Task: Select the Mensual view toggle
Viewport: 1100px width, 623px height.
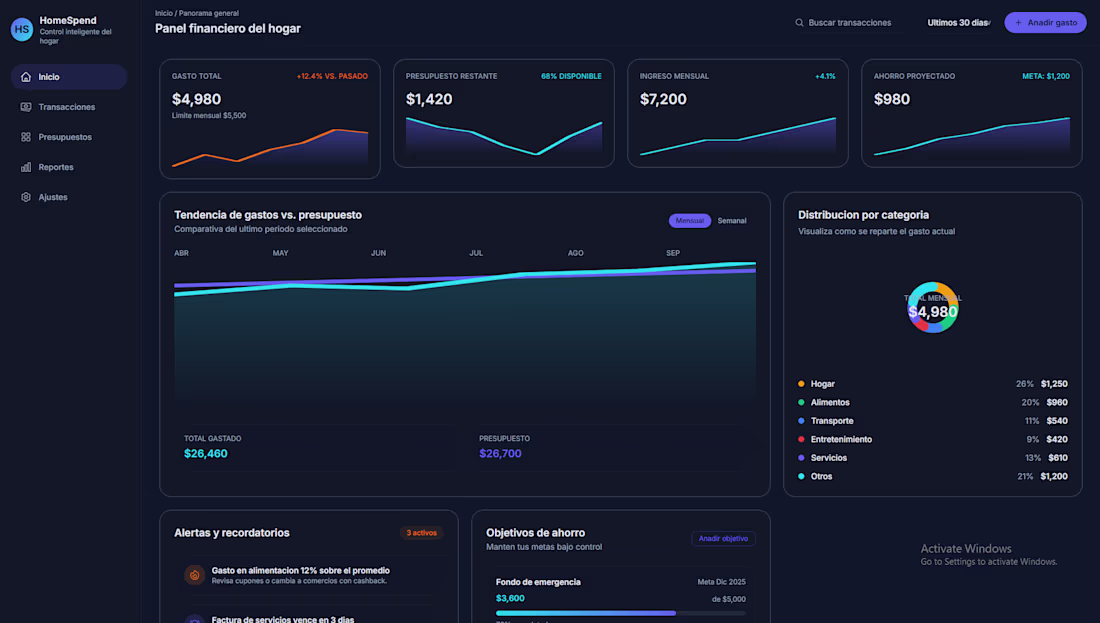Action: click(x=690, y=221)
